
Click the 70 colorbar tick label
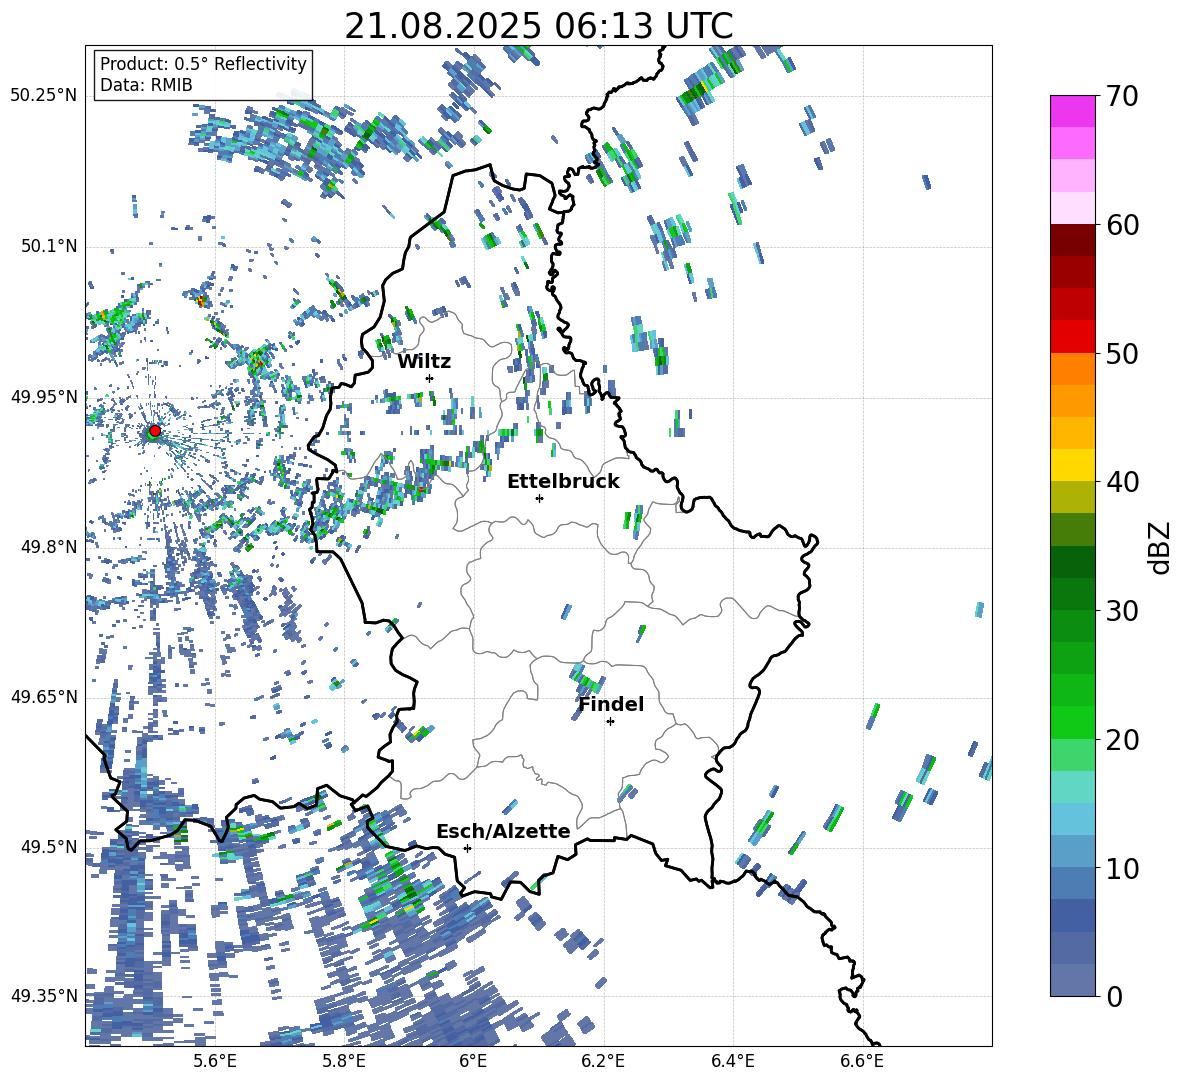coord(1121,96)
